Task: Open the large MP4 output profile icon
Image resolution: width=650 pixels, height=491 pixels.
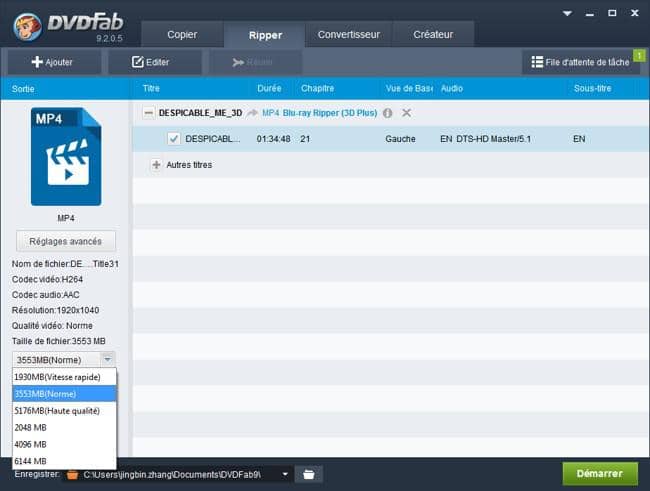Action: tap(66, 156)
